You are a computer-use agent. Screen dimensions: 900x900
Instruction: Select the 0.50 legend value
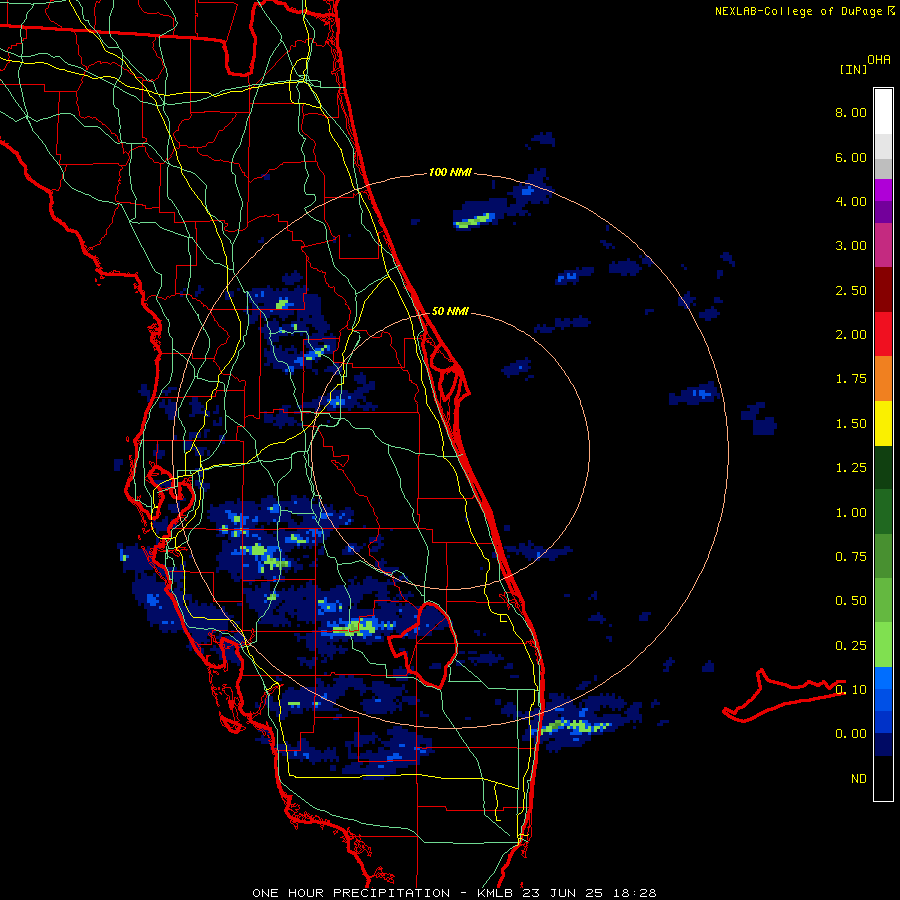pos(851,601)
